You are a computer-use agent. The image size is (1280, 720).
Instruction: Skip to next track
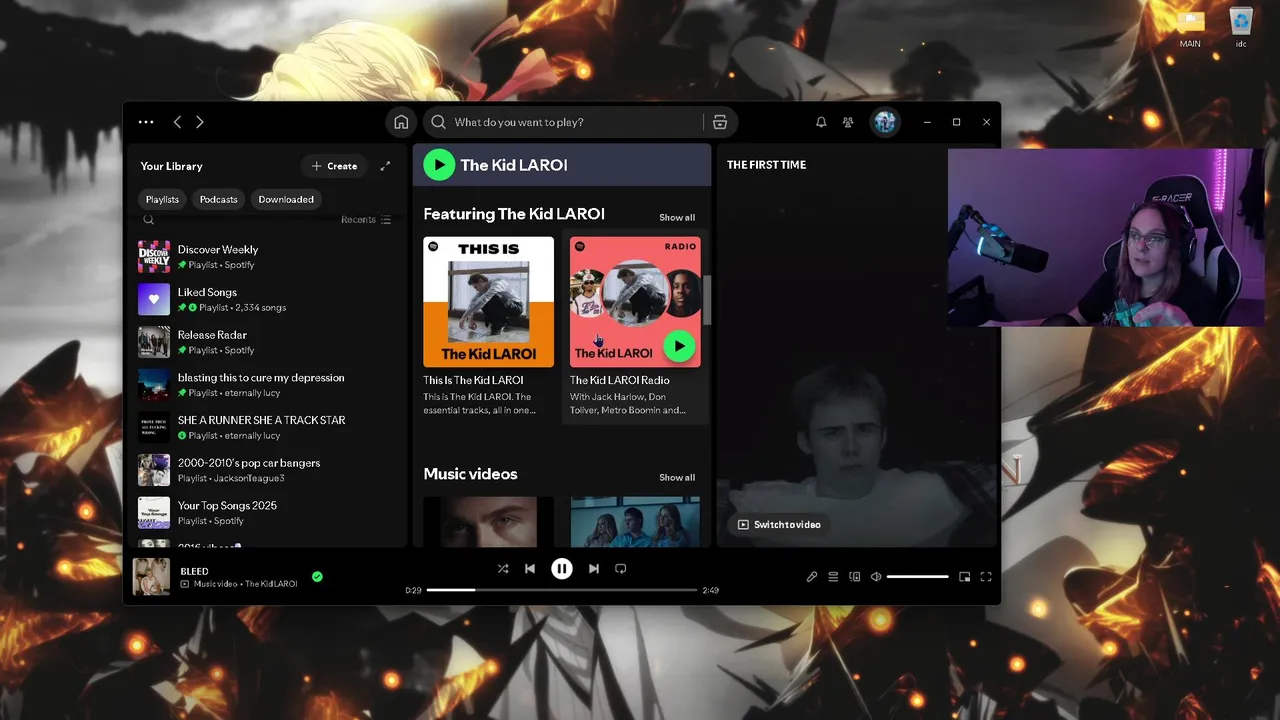[x=594, y=568]
